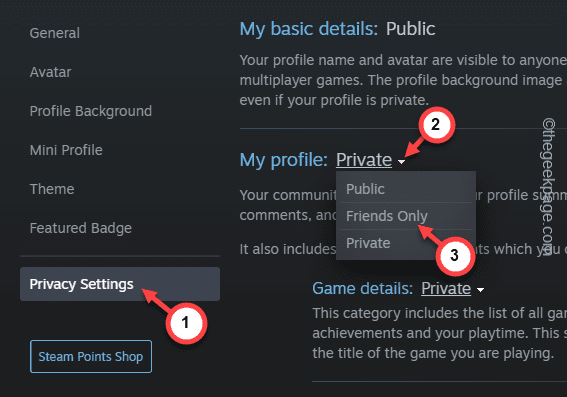Open the General settings section
This screenshot has width=567, height=397.
coord(55,33)
